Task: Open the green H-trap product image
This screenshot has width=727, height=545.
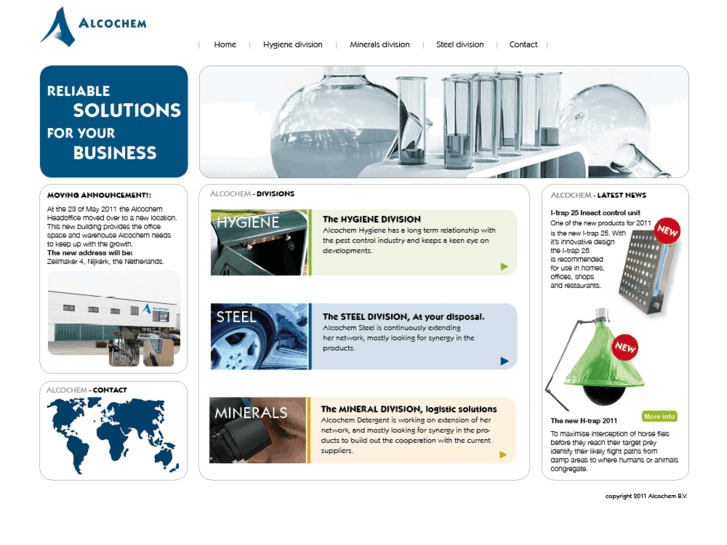Action: (x=596, y=358)
